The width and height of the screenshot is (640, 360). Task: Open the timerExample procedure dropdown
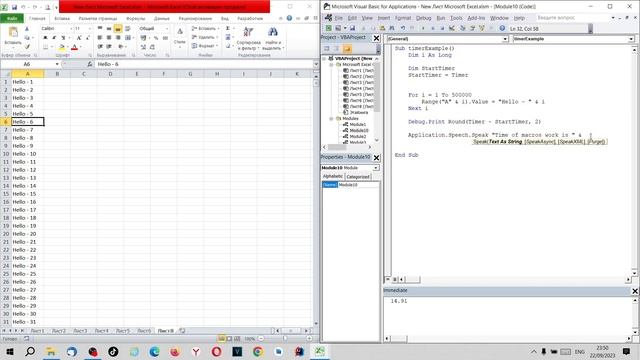tap(631, 39)
